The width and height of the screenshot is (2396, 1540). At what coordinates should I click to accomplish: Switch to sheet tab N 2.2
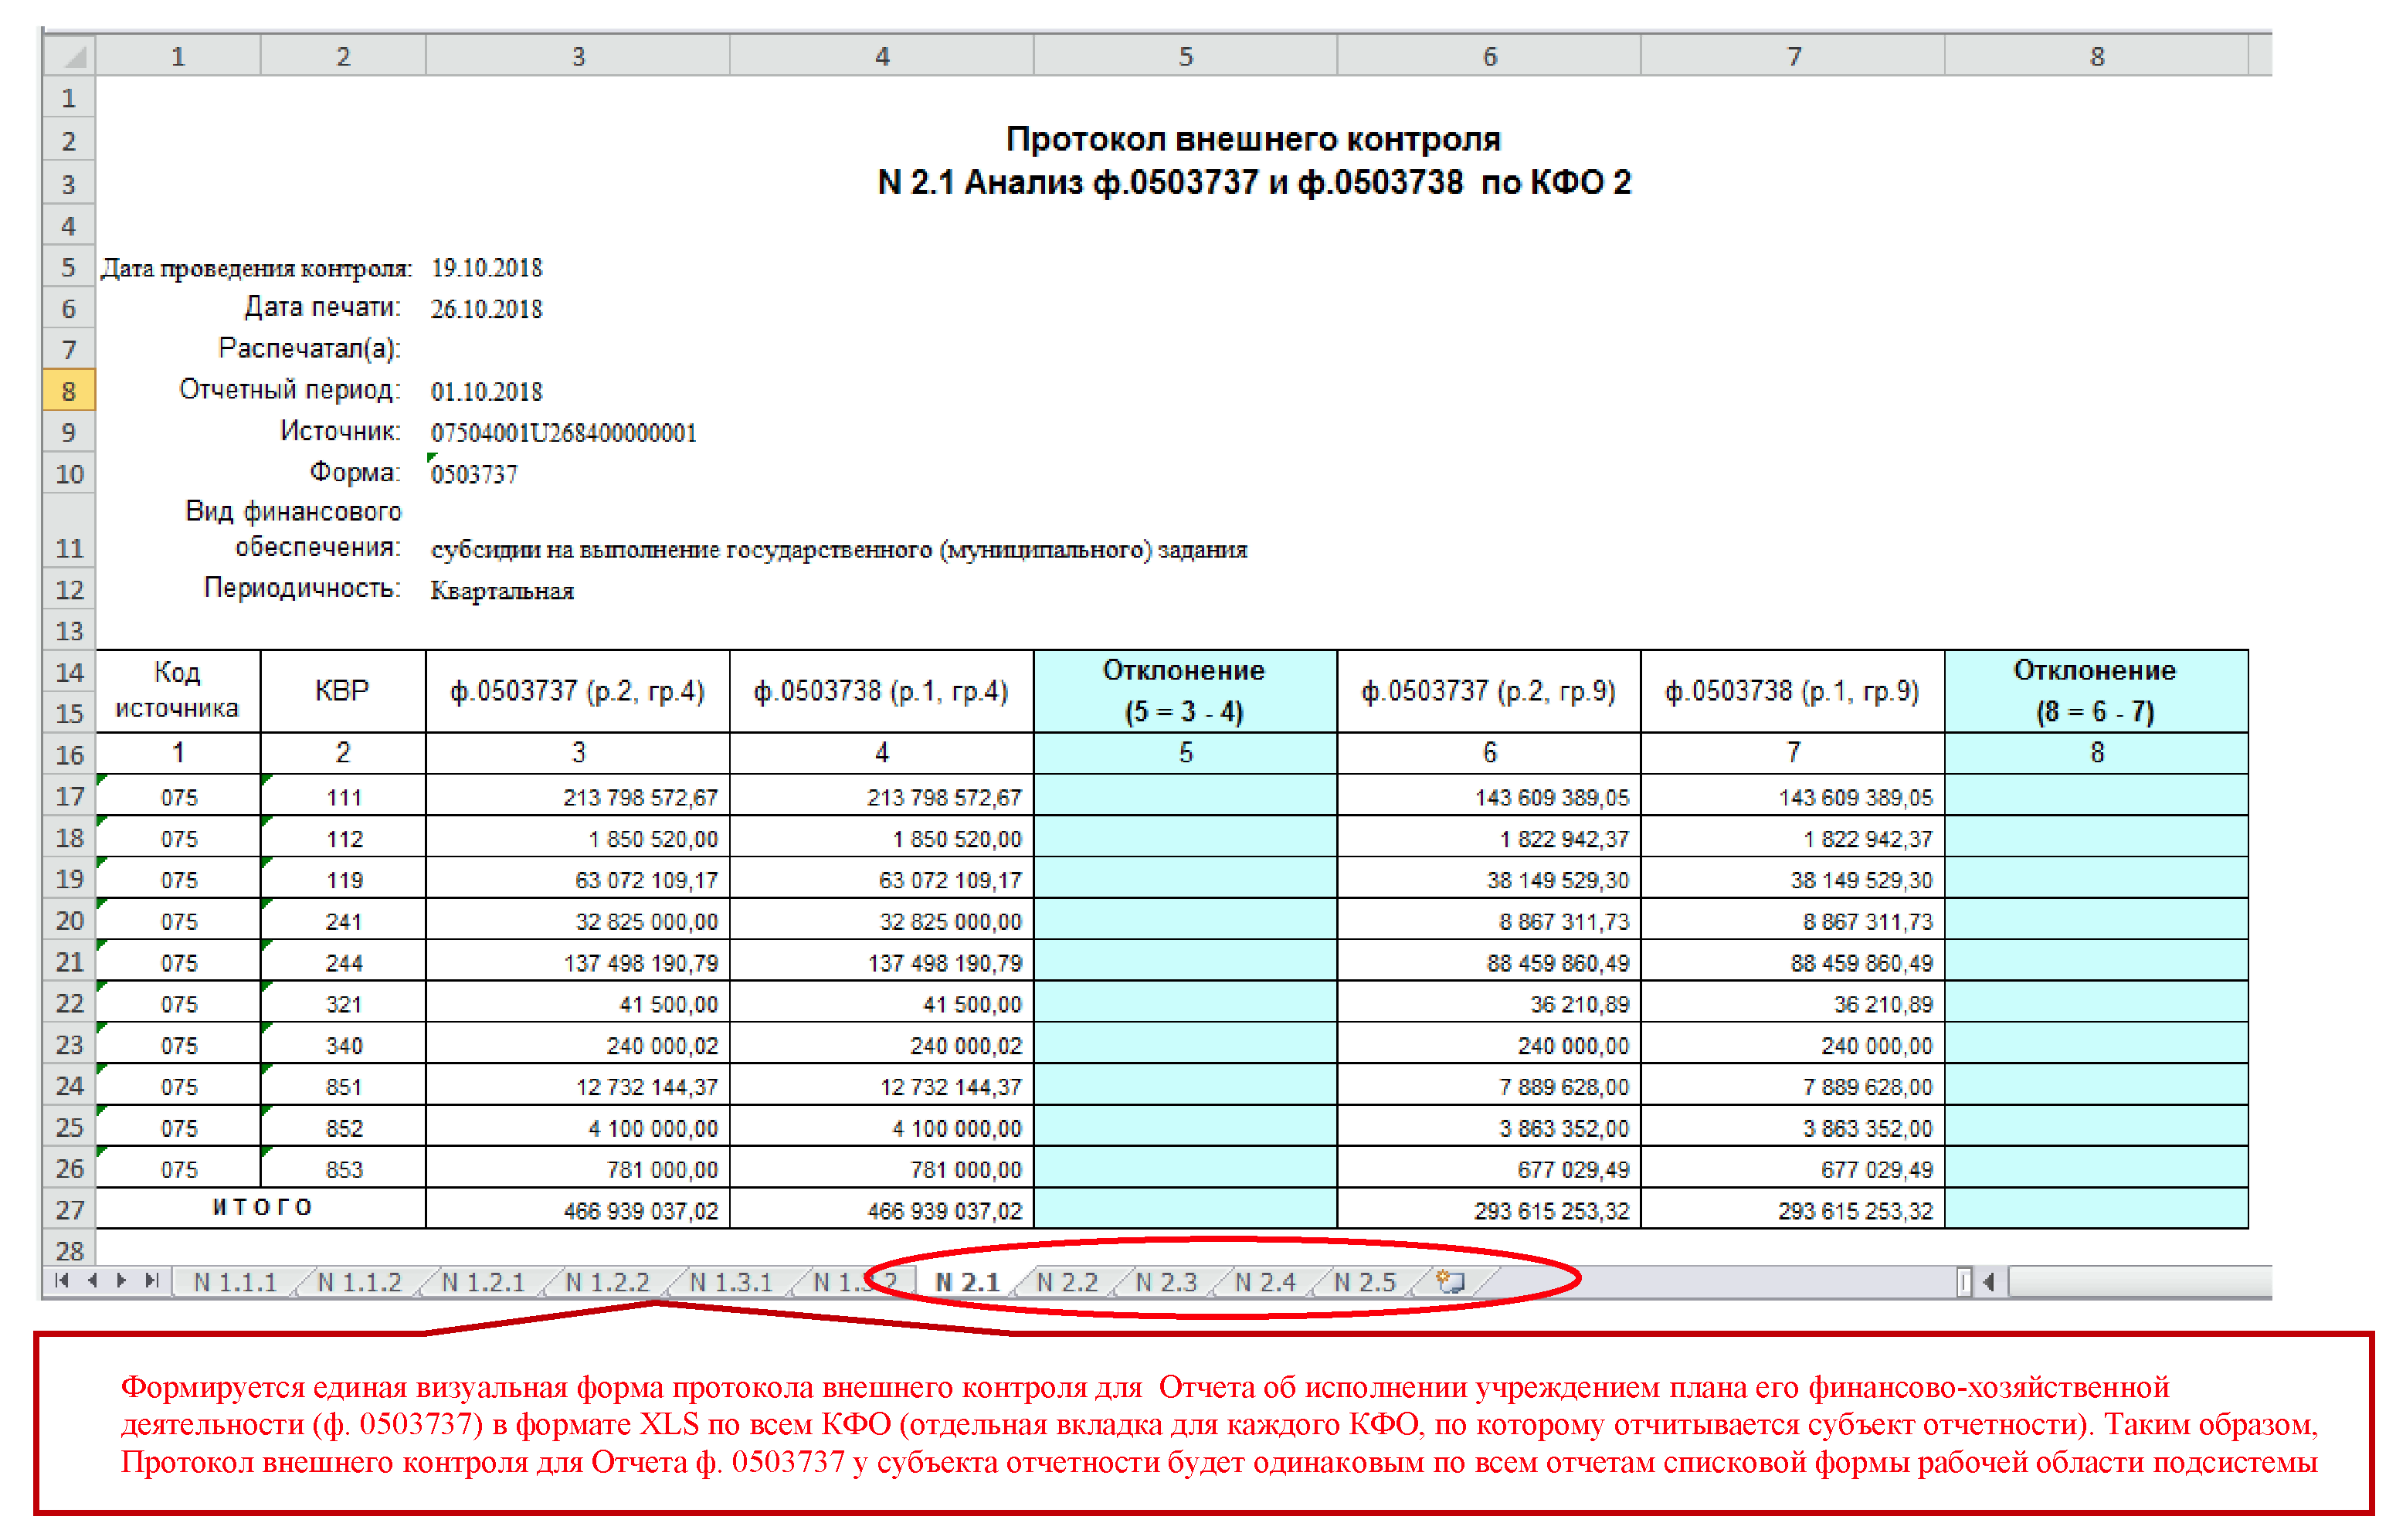pyautogui.click(x=1066, y=1282)
